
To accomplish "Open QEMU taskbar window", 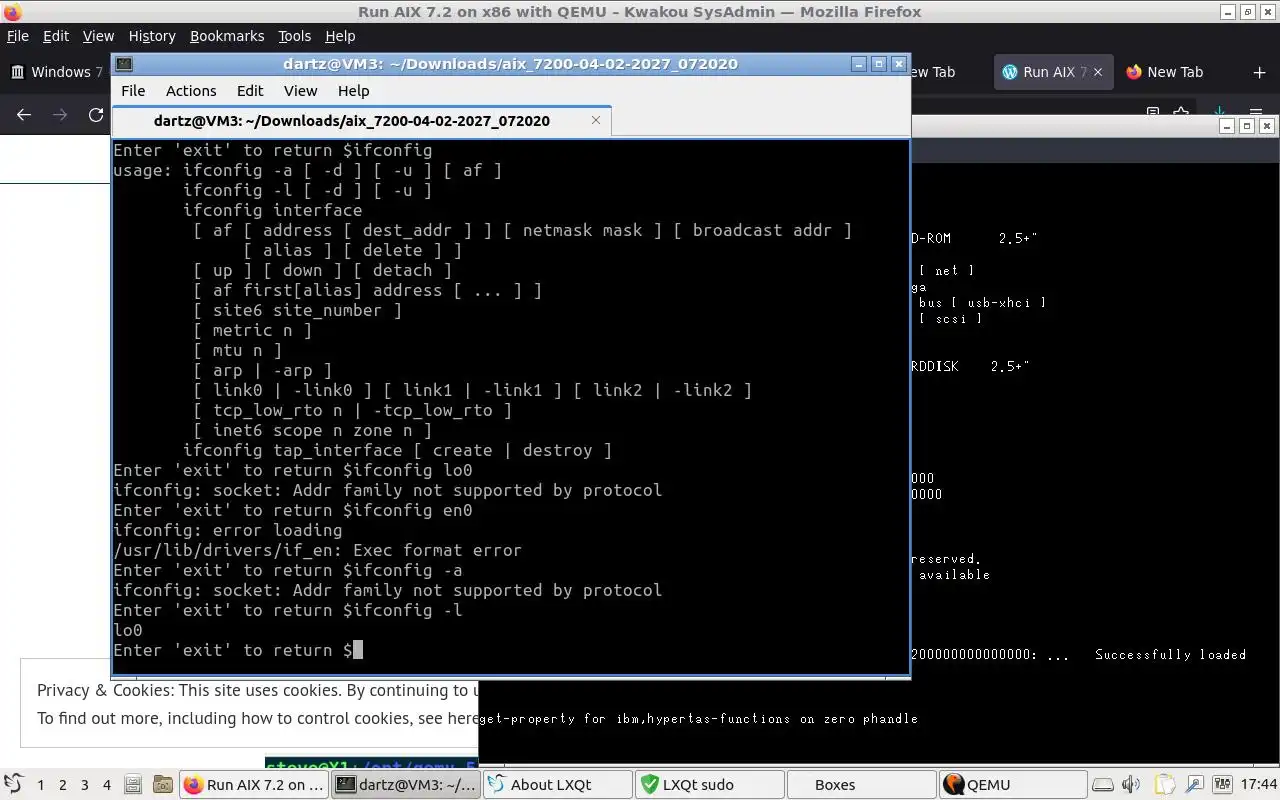I will point(1012,785).
